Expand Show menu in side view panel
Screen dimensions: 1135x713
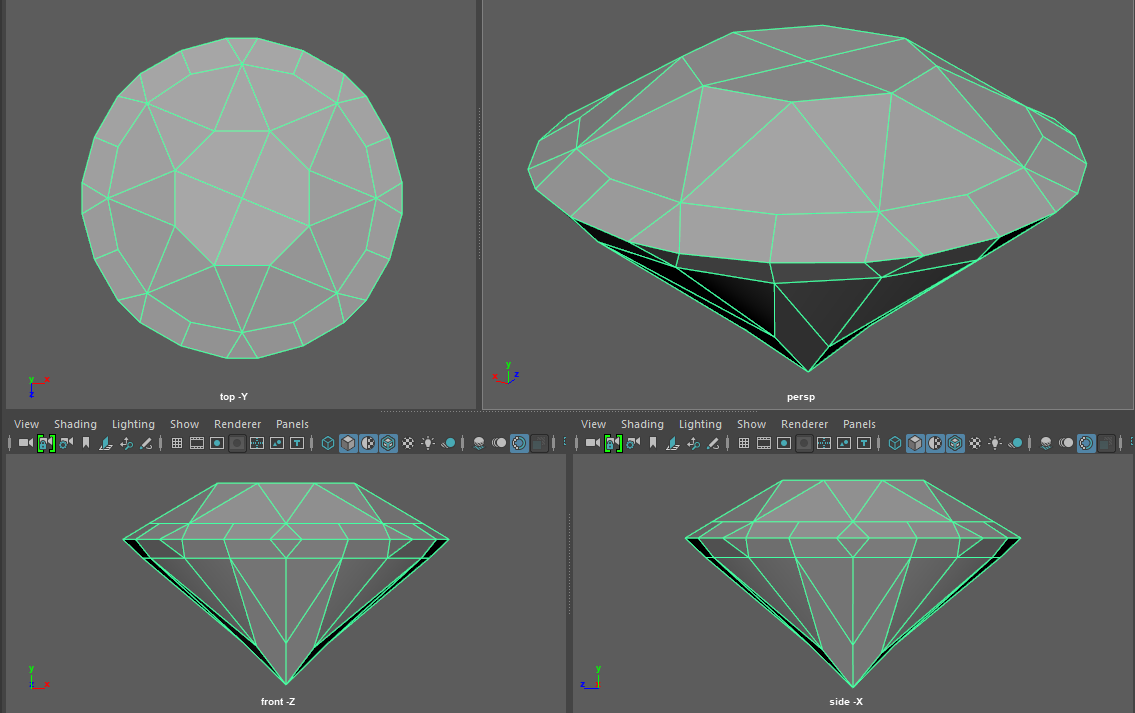751,424
